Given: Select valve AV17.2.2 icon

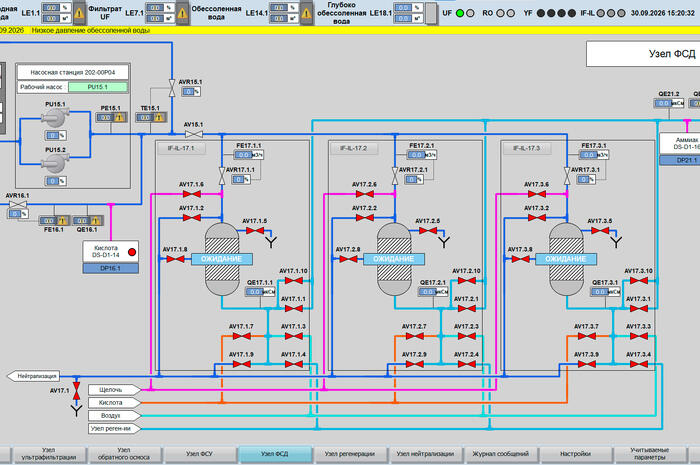Looking at the screenshot, I should point(365,218).
